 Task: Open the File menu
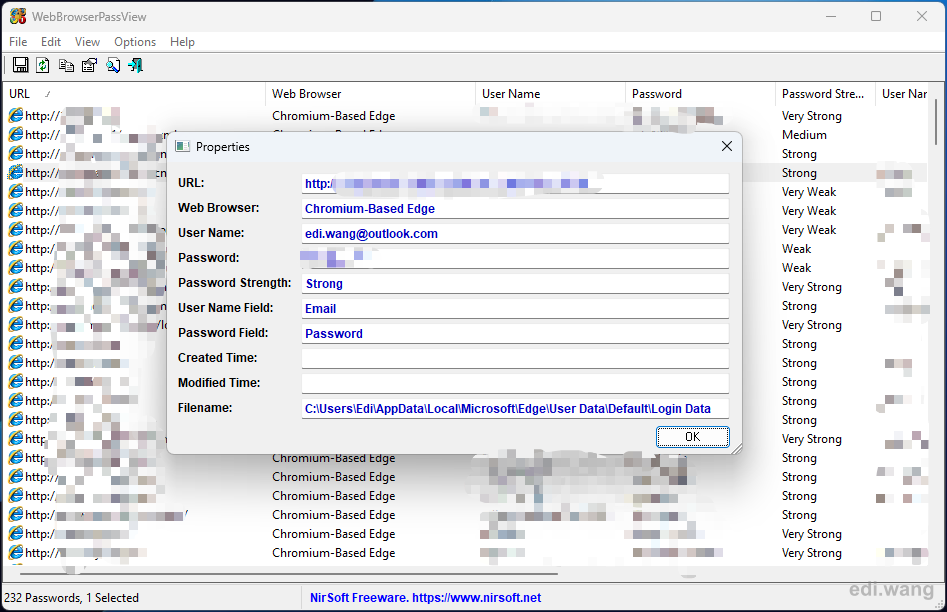pyautogui.click(x=18, y=42)
